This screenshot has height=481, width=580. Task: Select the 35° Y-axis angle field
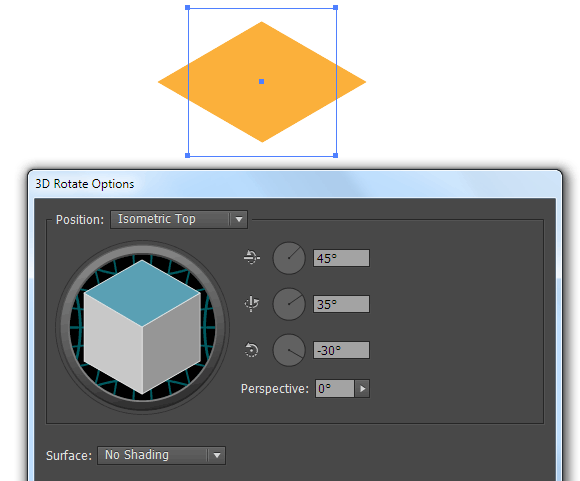pyautogui.click(x=341, y=304)
